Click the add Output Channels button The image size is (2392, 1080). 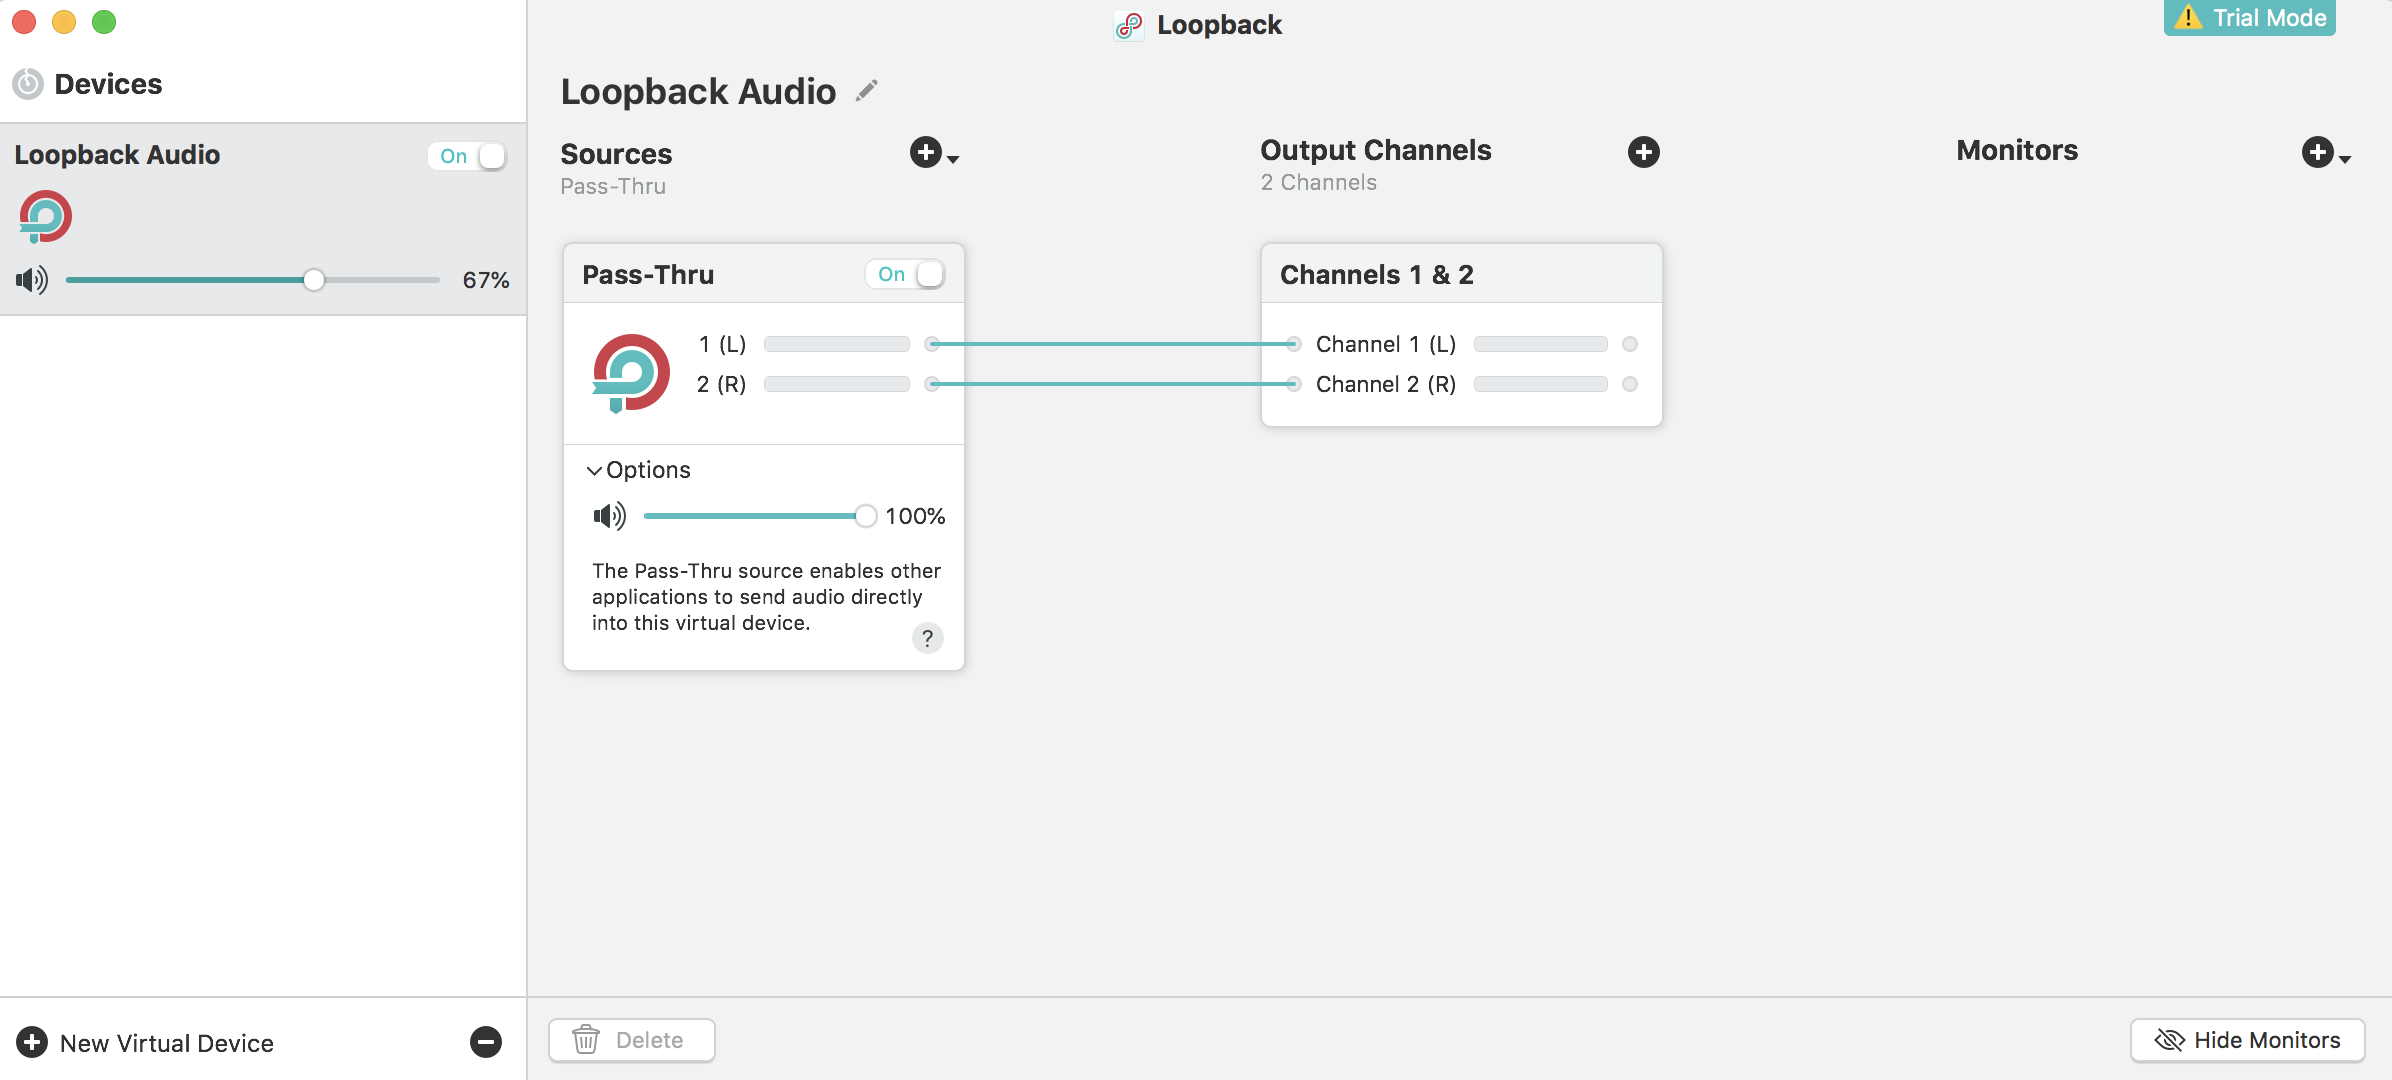click(1644, 149)
